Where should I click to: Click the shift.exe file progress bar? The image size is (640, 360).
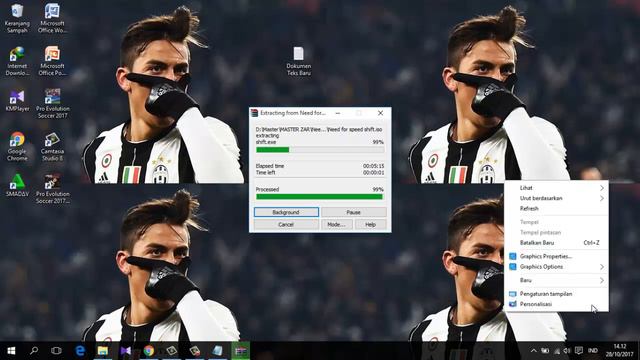pos(320,150)
